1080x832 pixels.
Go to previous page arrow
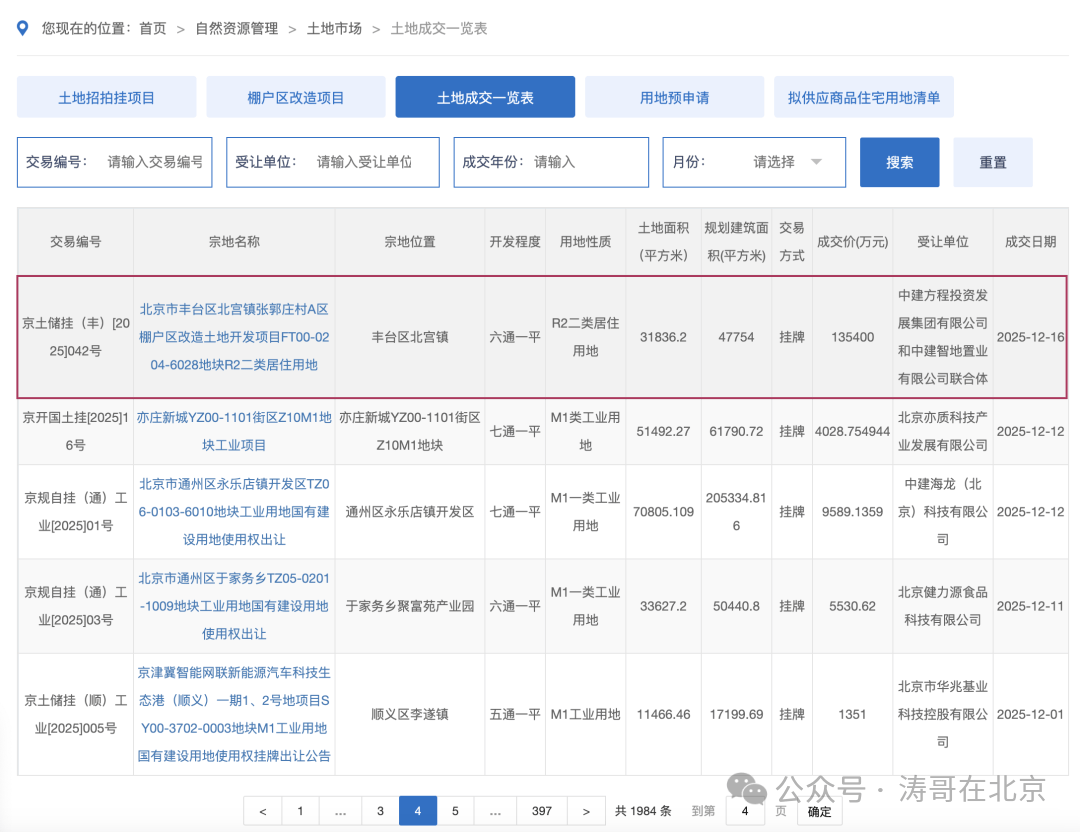tap(263, 811)
